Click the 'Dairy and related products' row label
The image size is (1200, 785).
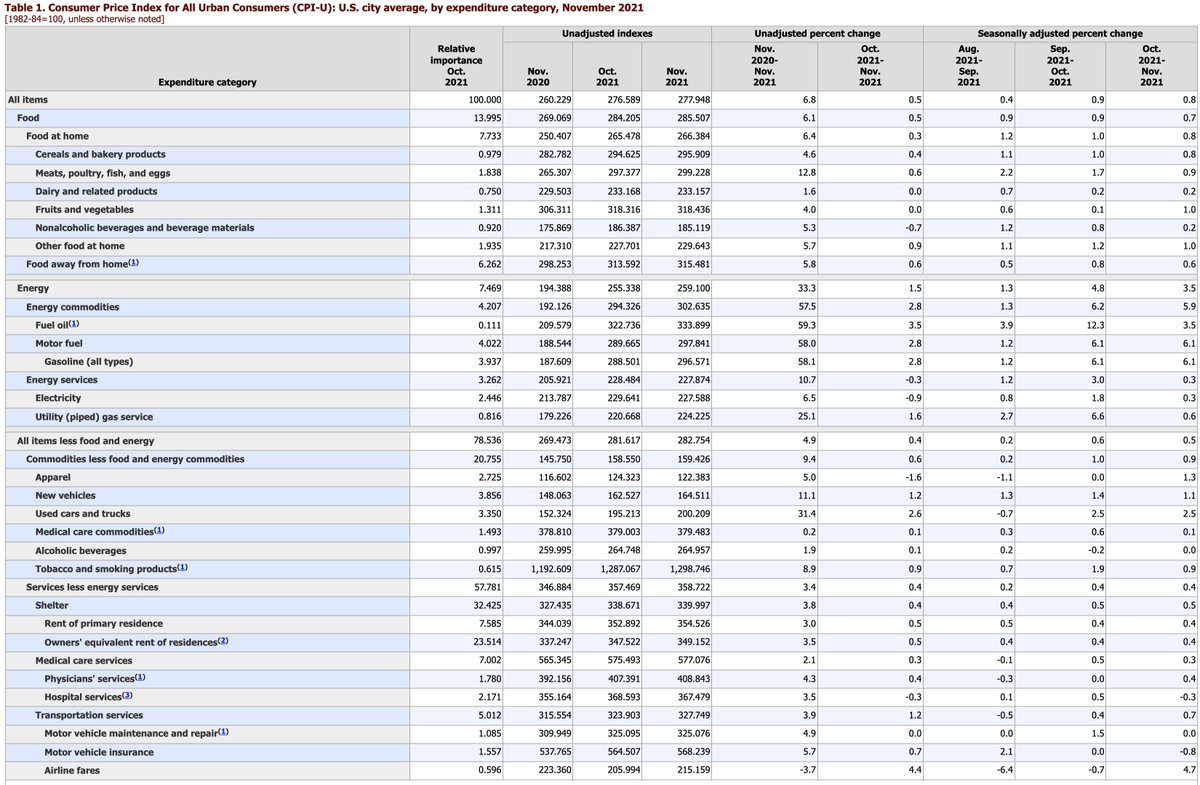96,191
